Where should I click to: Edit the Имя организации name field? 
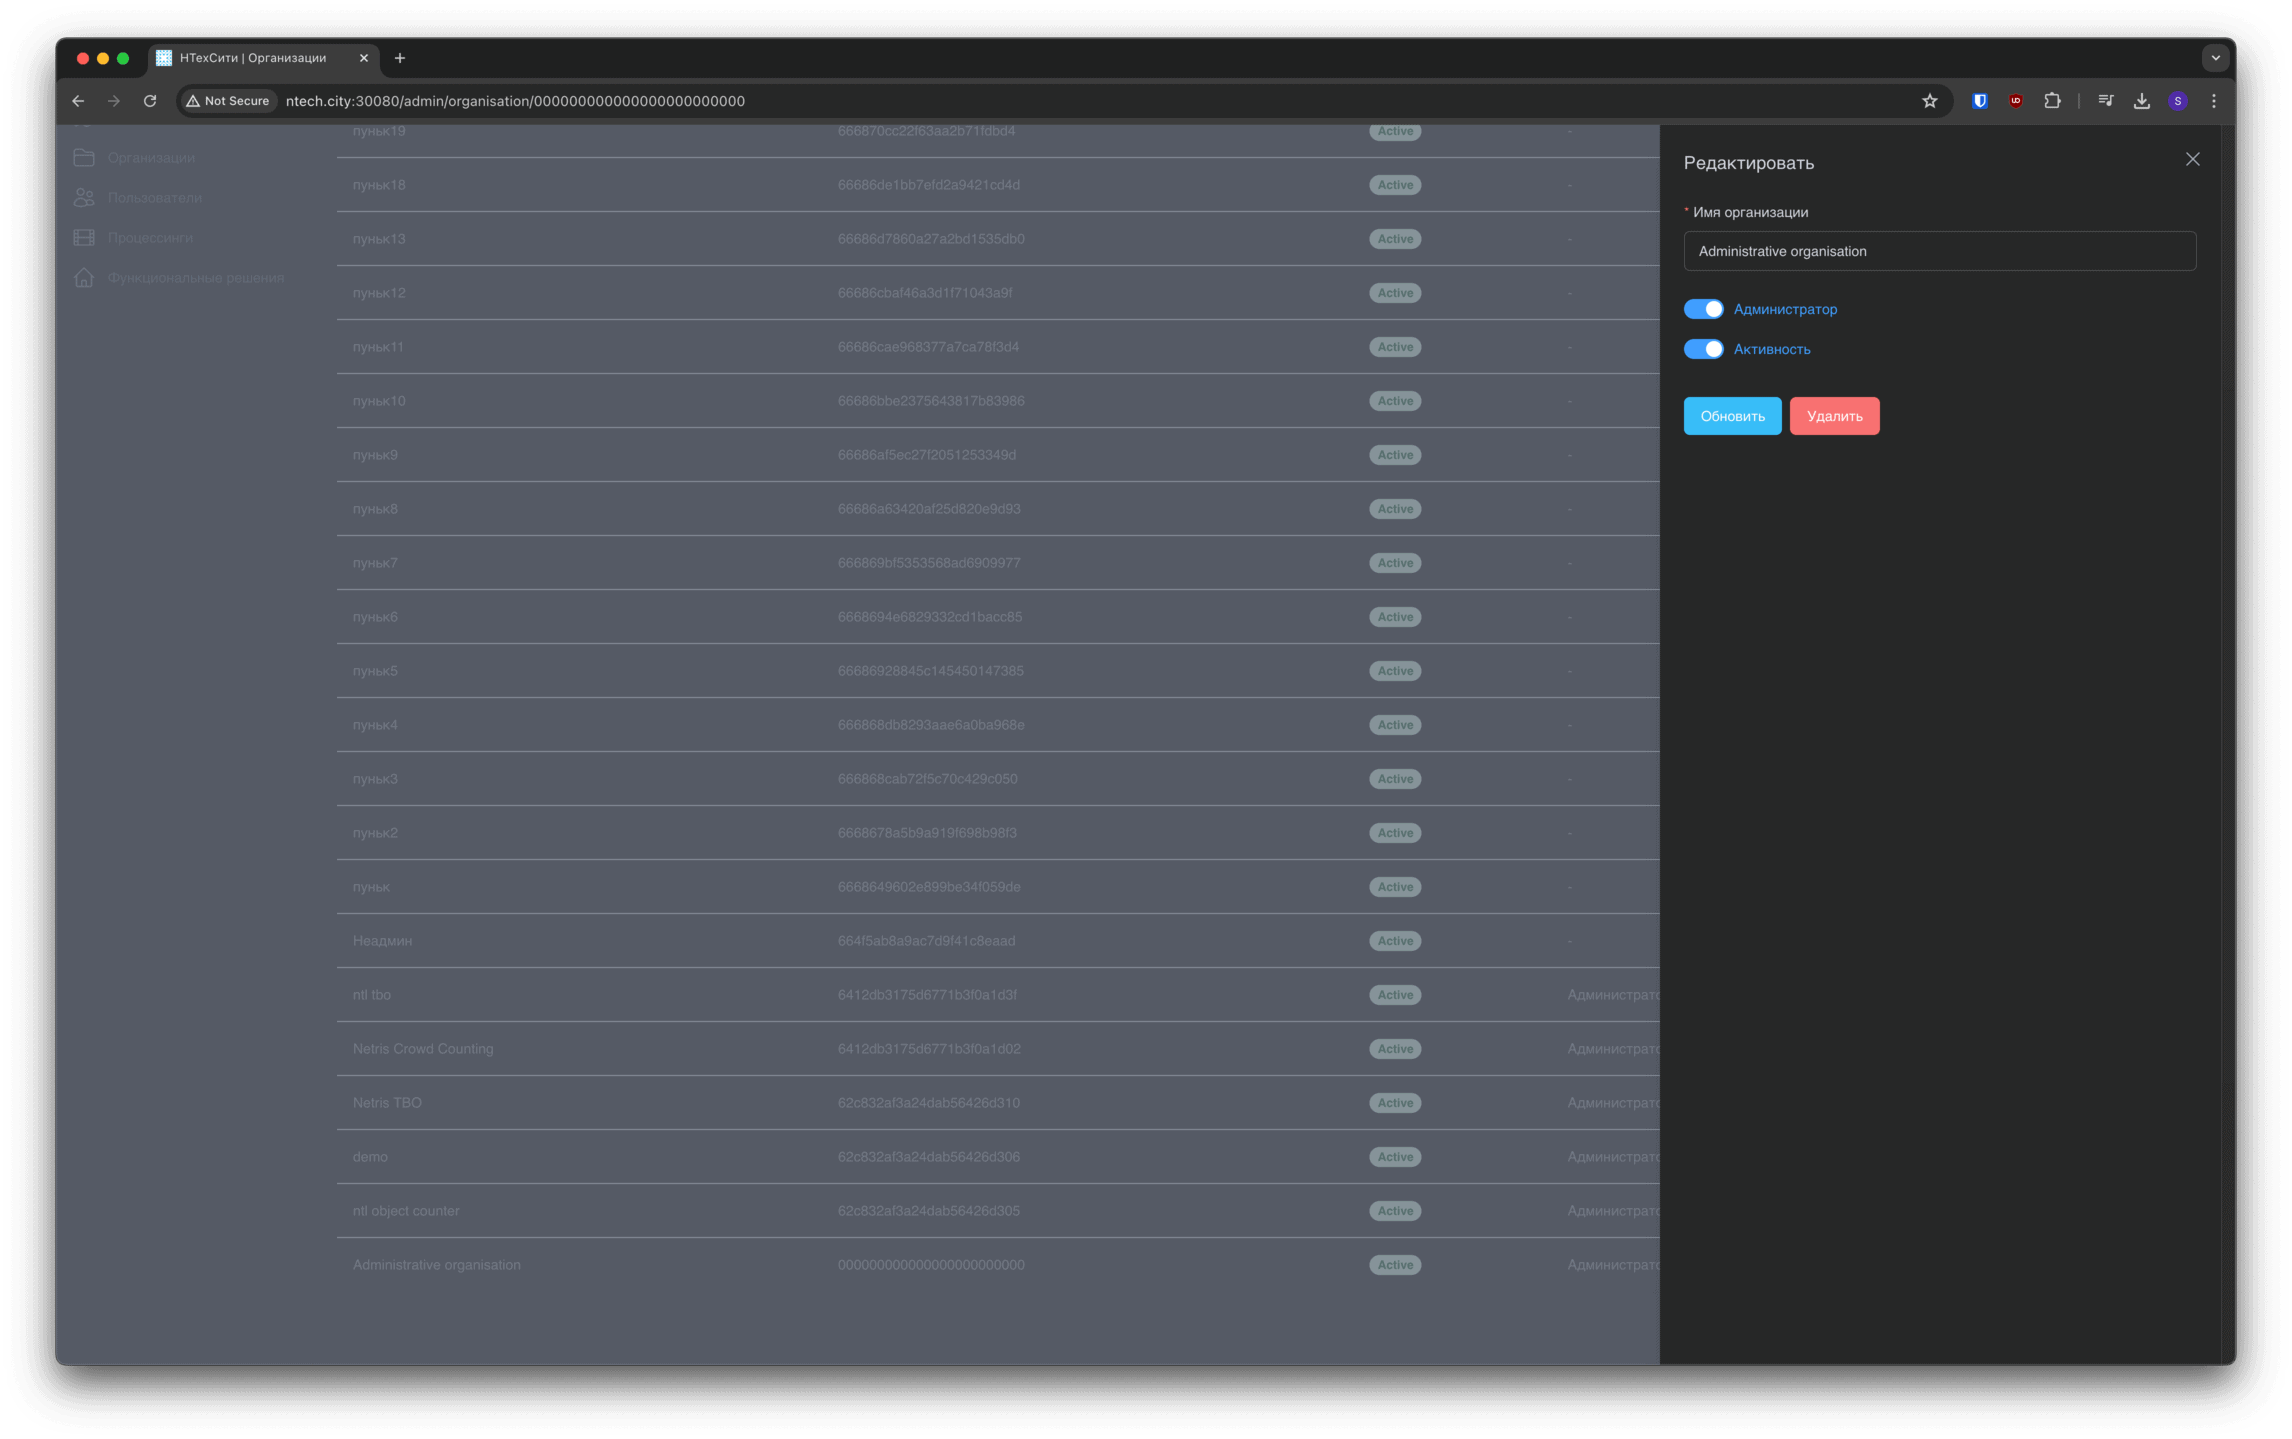point(1939,251)
